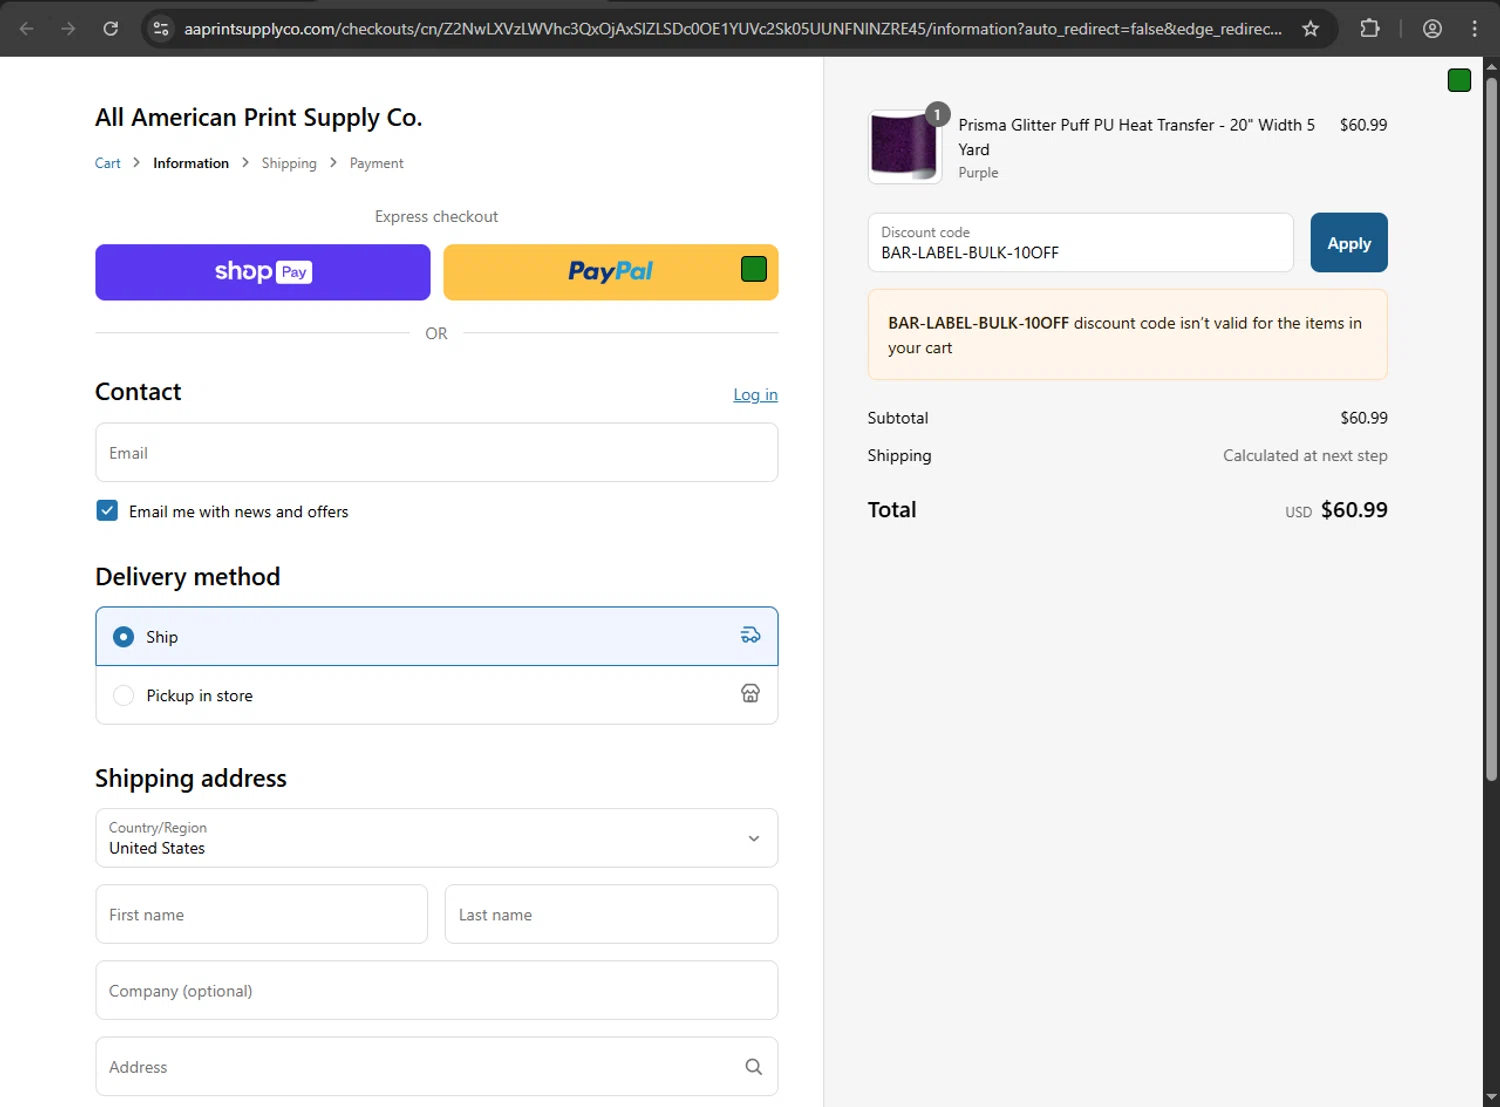Click the address search magnifier icon

coord(753,1067)
